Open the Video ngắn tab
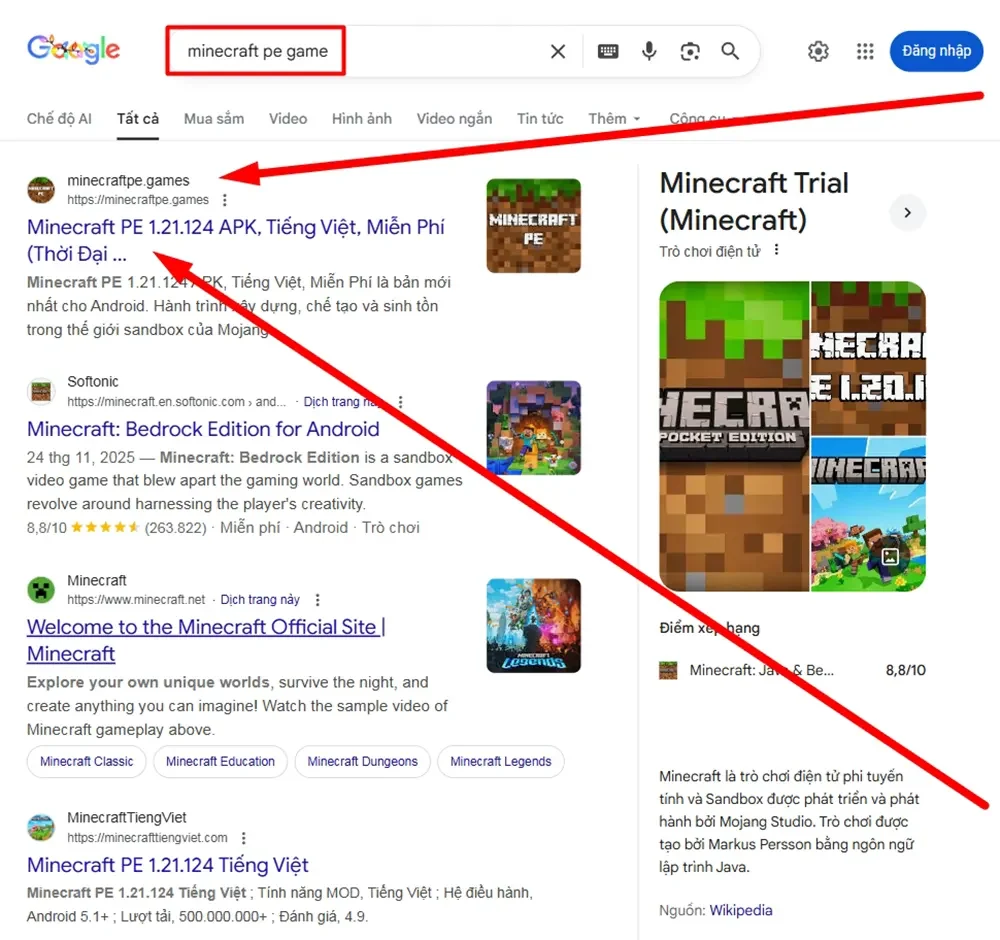Viewport: 1000px width, 940px height. [x=454, y=119]
